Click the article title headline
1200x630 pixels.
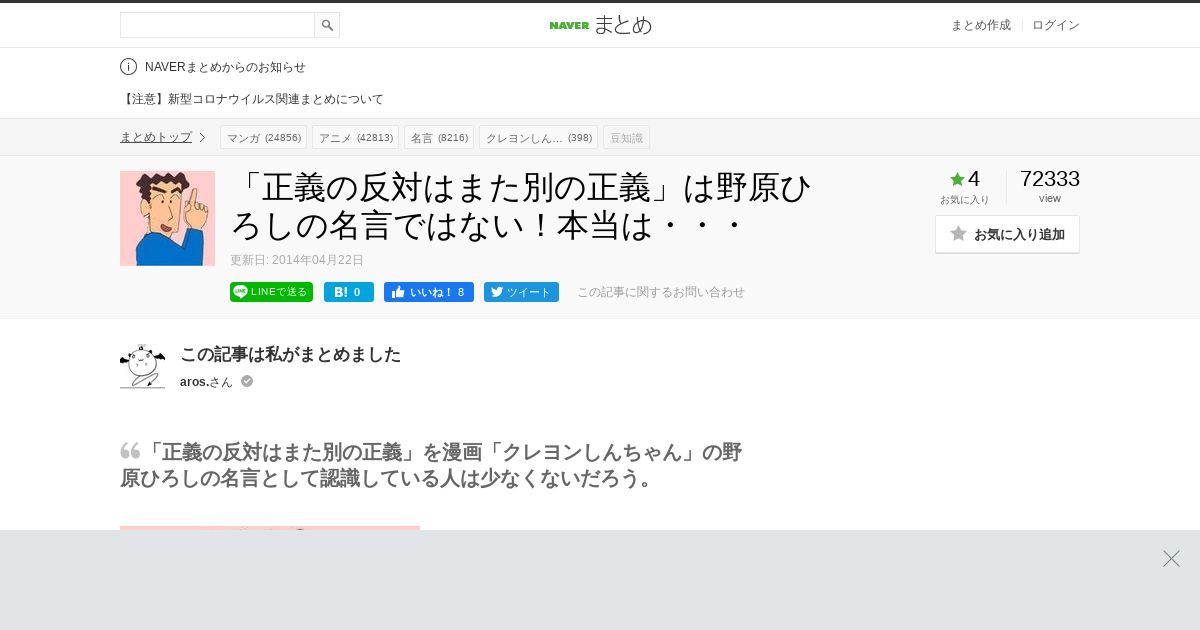coord(521,207)
